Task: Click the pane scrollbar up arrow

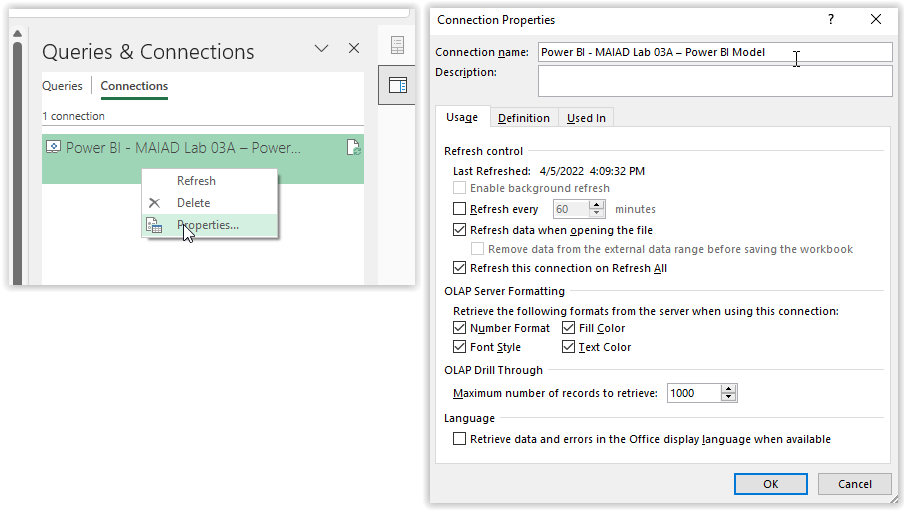Action: point(17,33)
